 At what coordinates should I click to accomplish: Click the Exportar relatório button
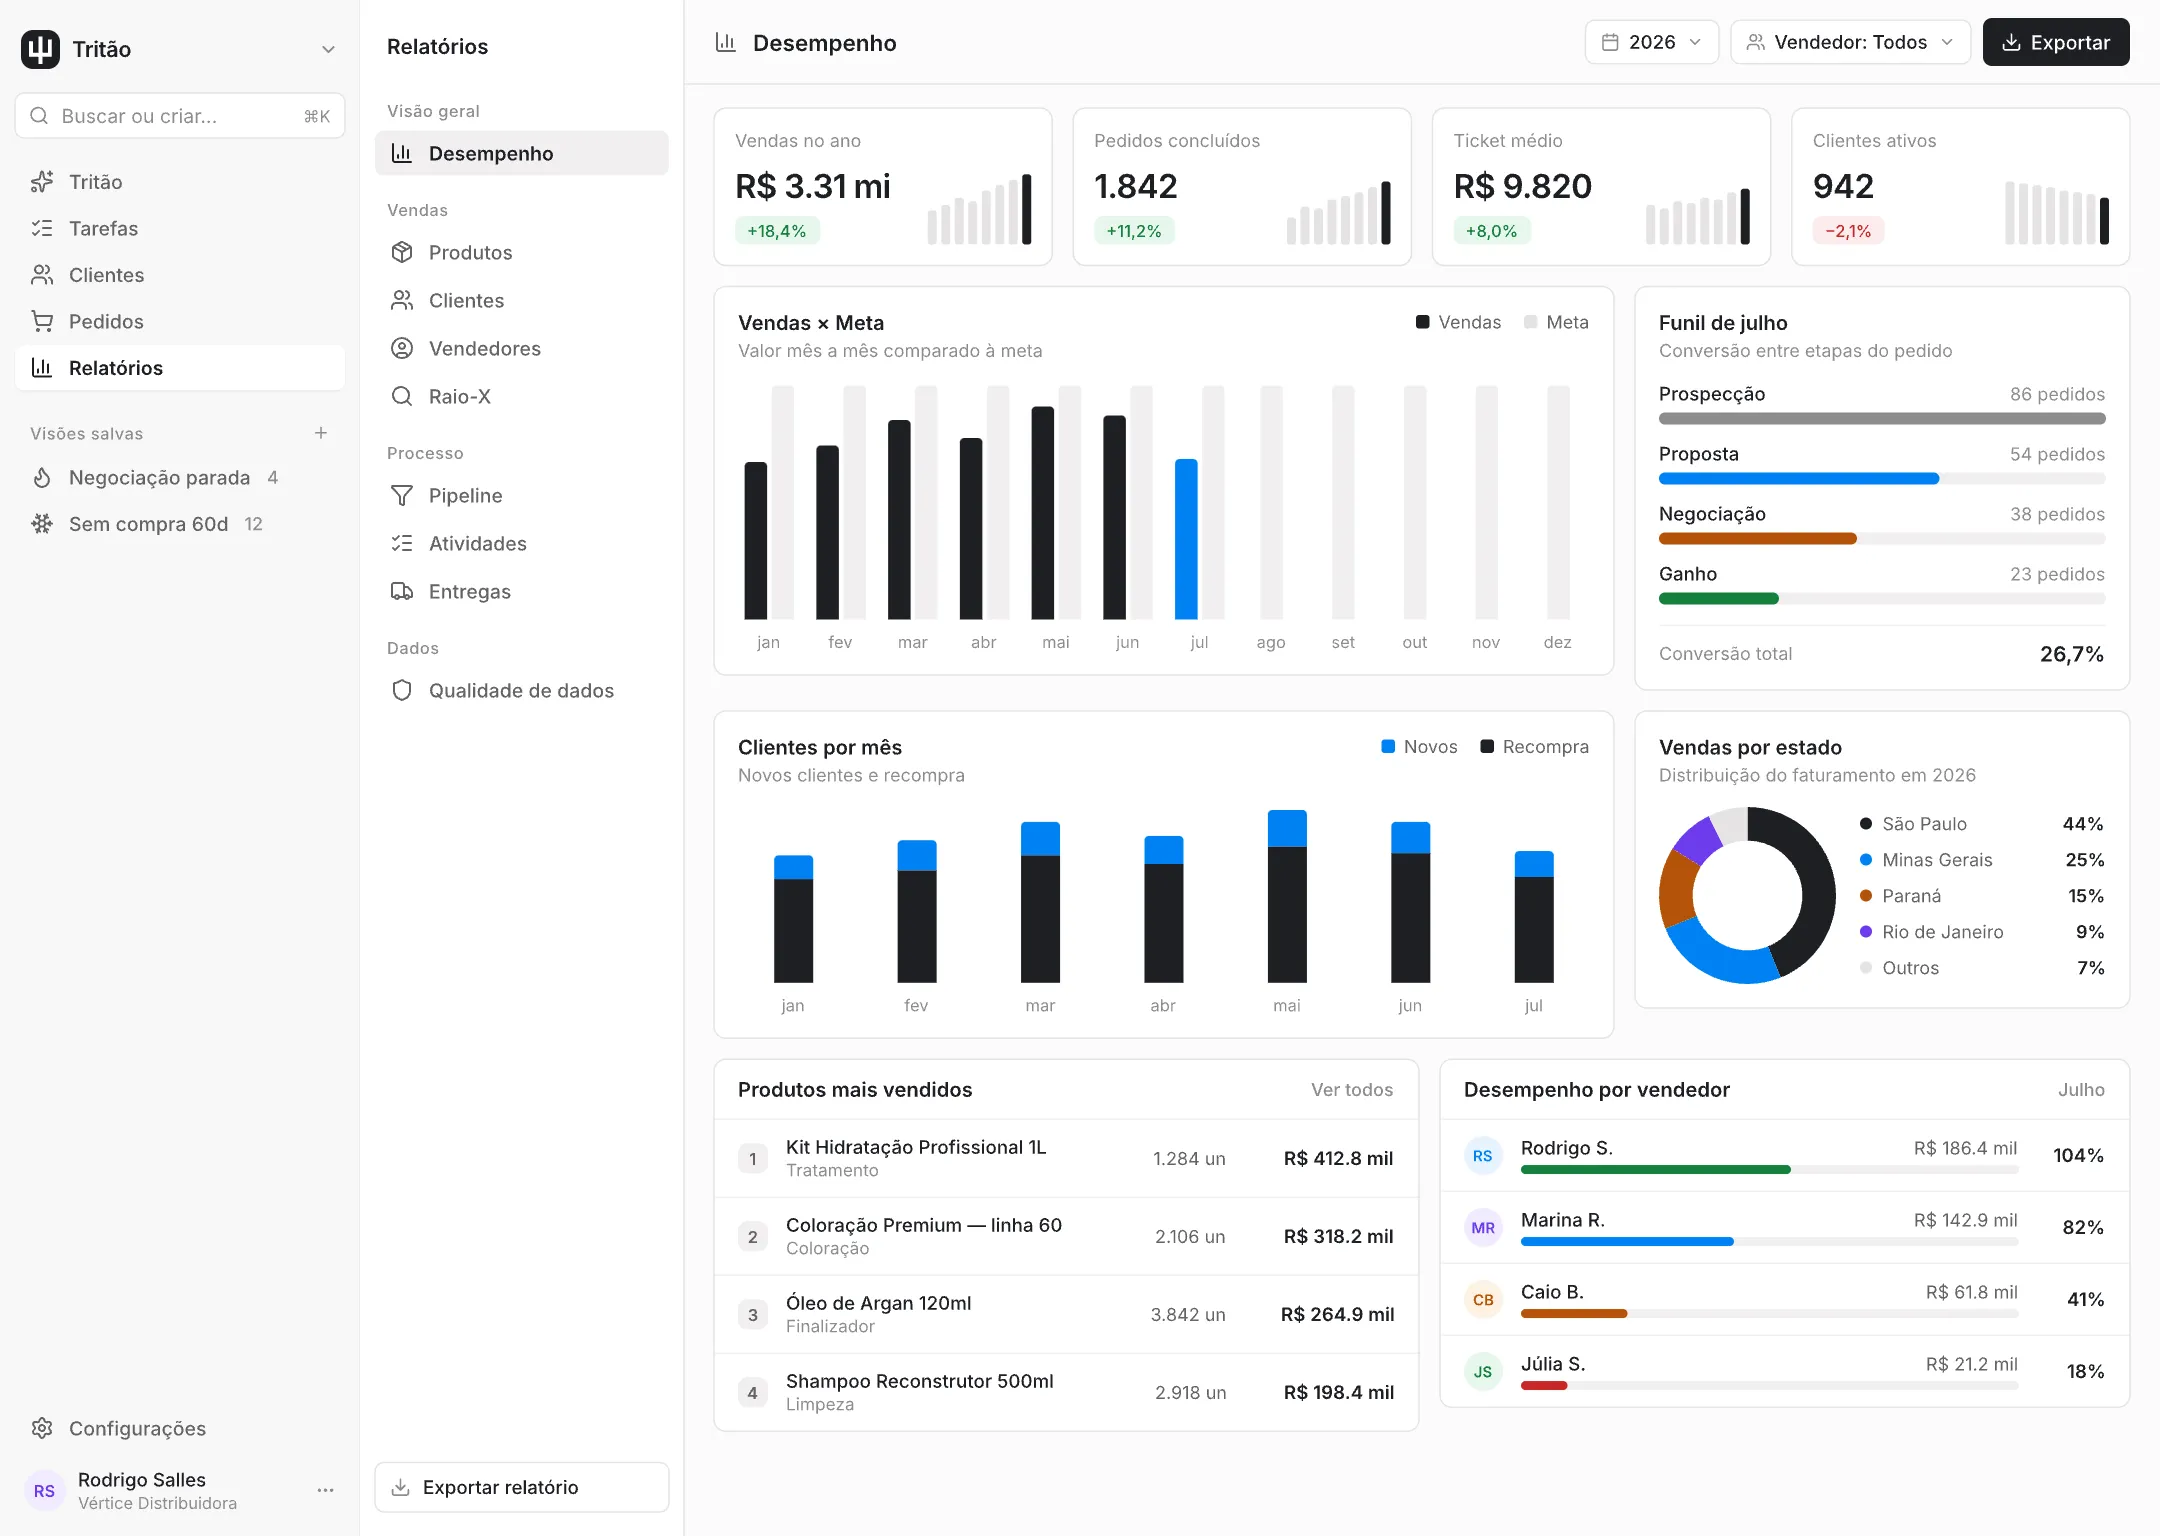[x=521, y=1487]
